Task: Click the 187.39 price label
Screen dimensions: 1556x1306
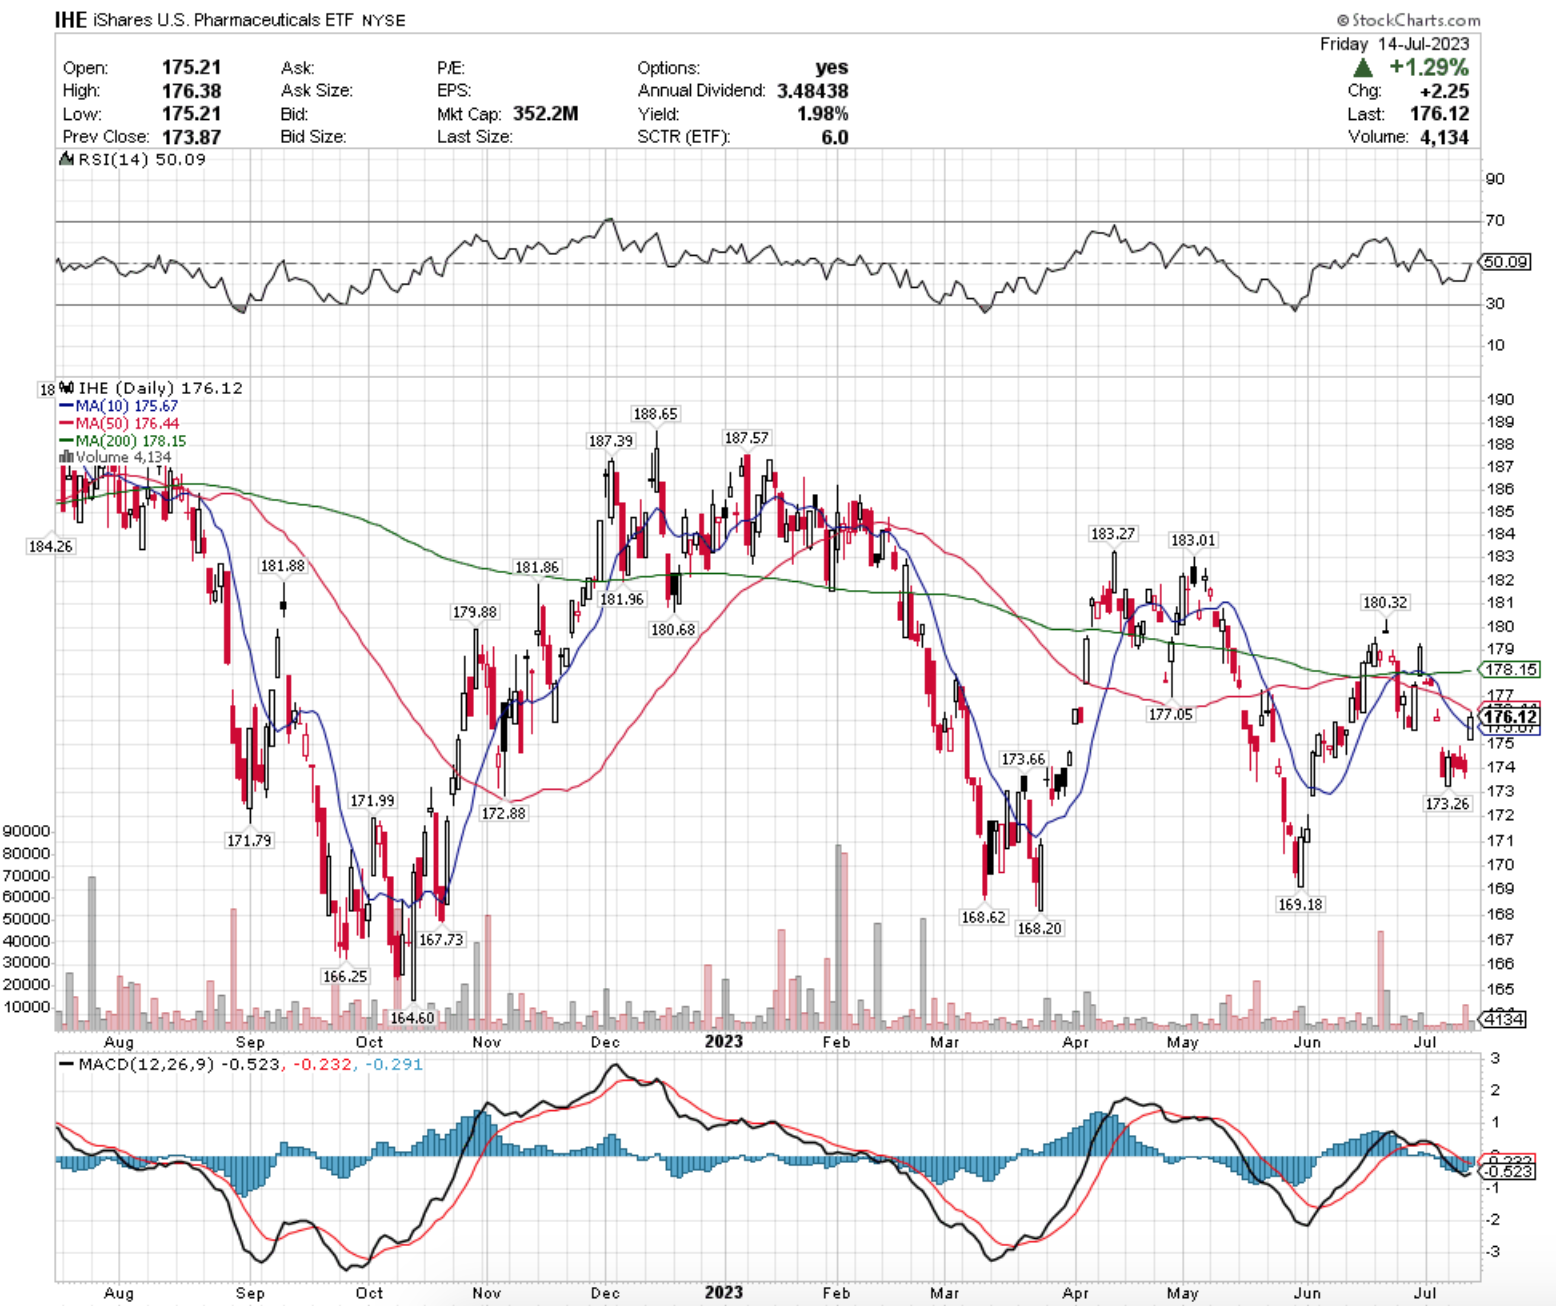Action: 610,440
